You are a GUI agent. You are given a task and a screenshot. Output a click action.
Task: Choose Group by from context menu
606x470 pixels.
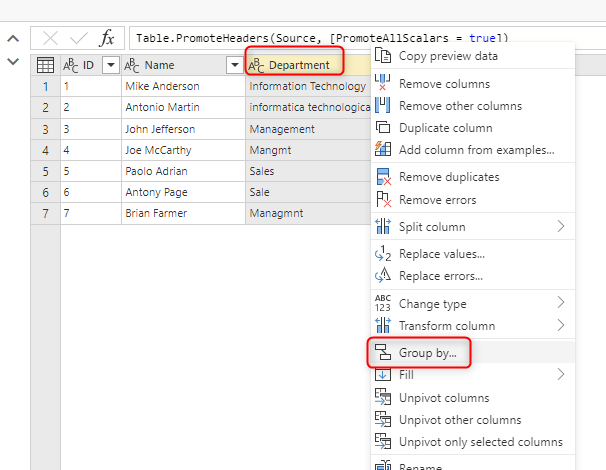point(427,352)
